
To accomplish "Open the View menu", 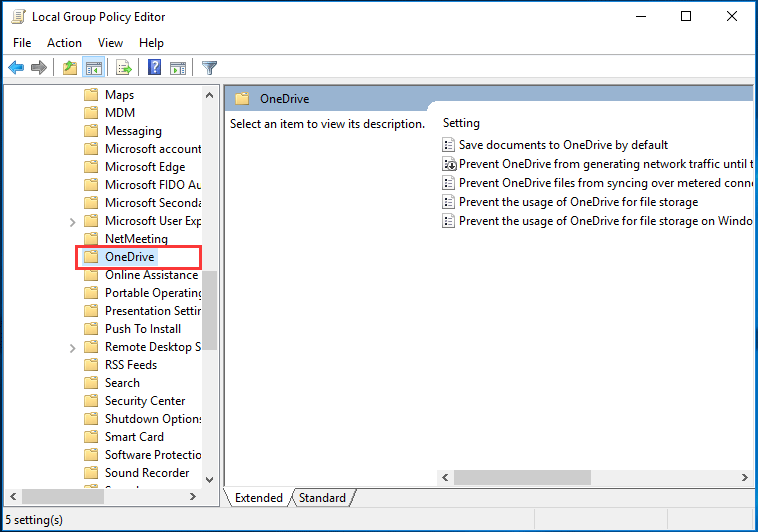I will pyautogui.click(x=110, y=43).
